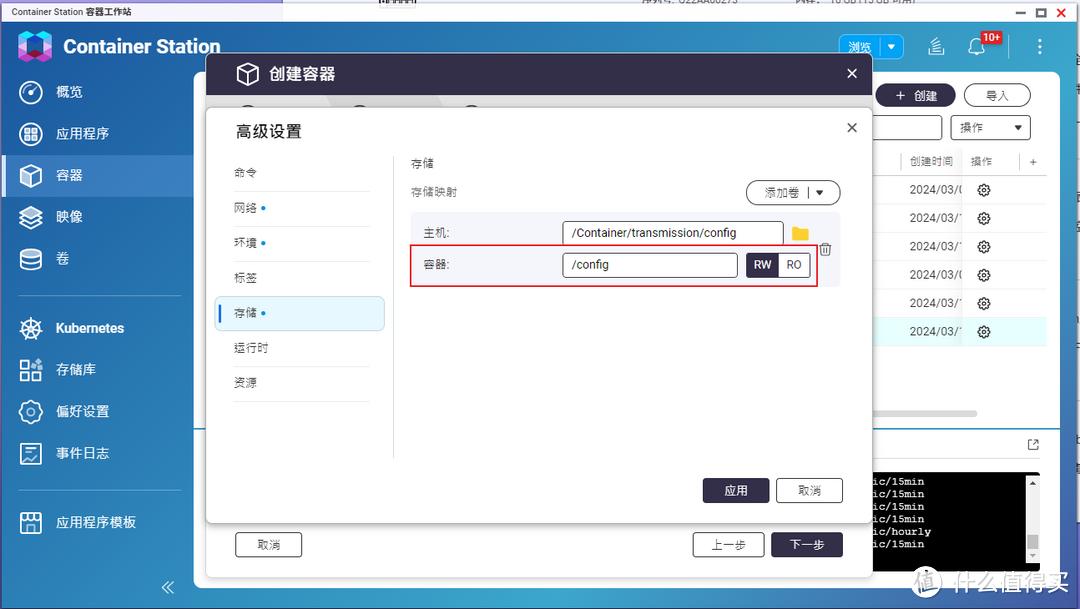Switch to the 命令 command settings tab
1080x609 pixels.
tap(302, 173)
